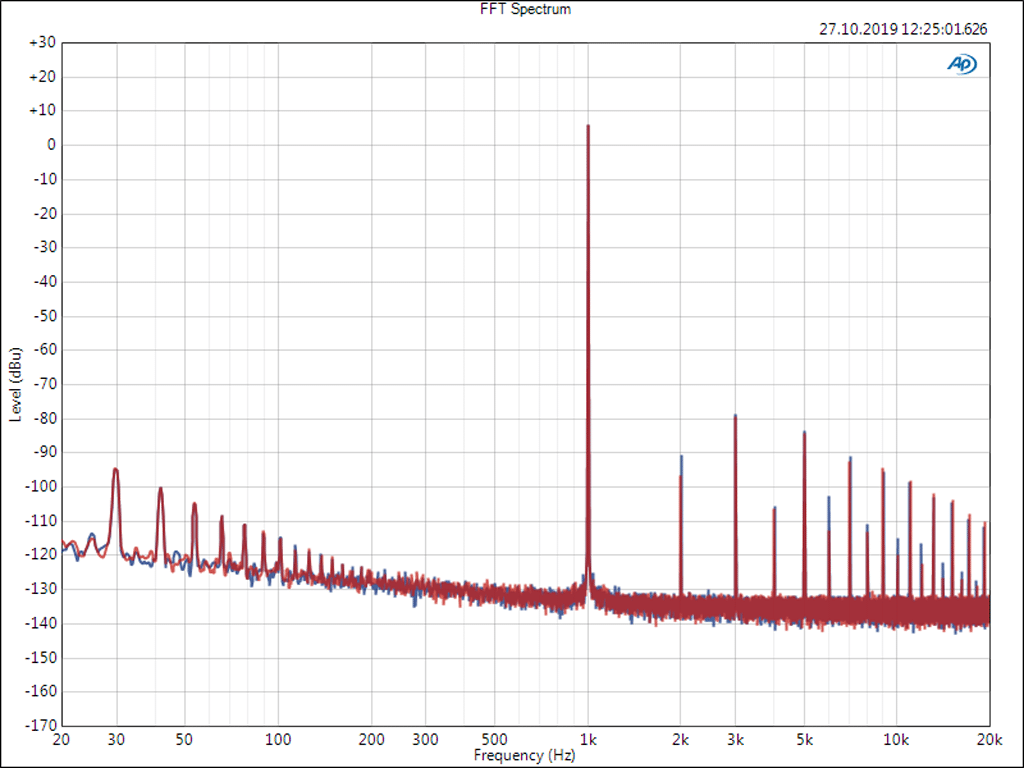Click the 3 kHz harmonic peak tip

point(735,416)
